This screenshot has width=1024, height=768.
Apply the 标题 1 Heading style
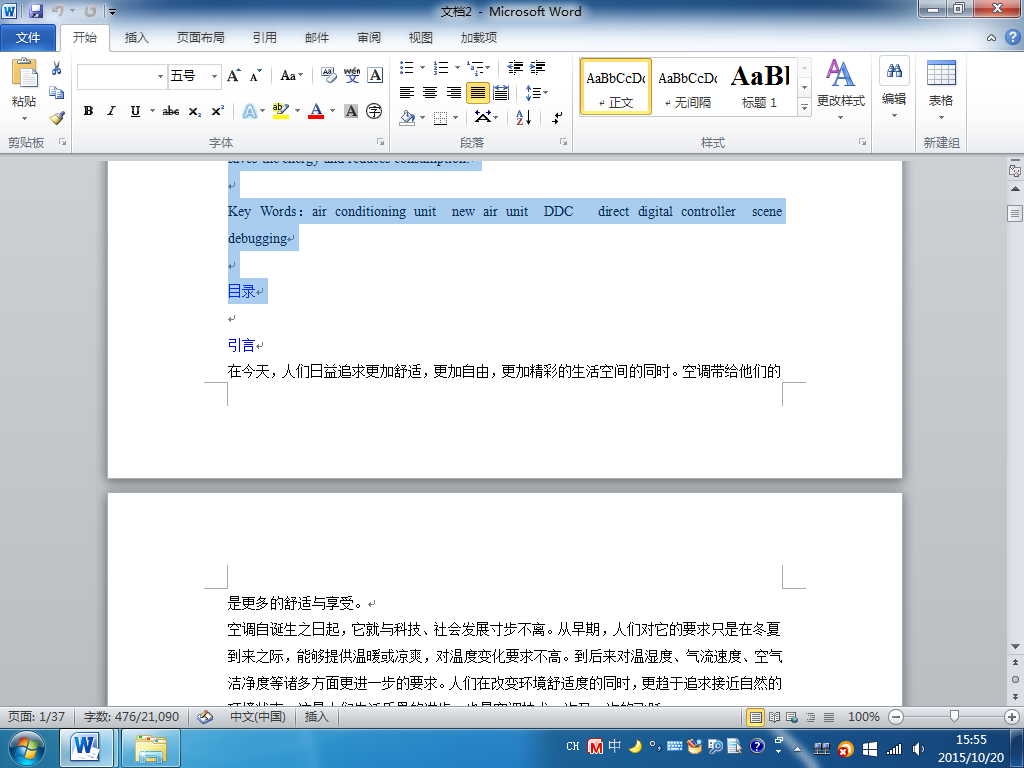760,87
